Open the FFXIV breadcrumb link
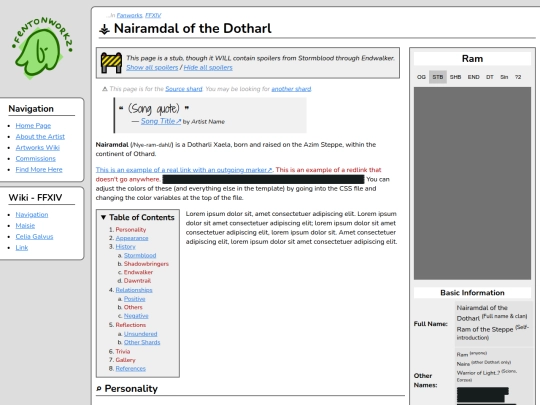This screenshot has width=540, height=405. 153,15
